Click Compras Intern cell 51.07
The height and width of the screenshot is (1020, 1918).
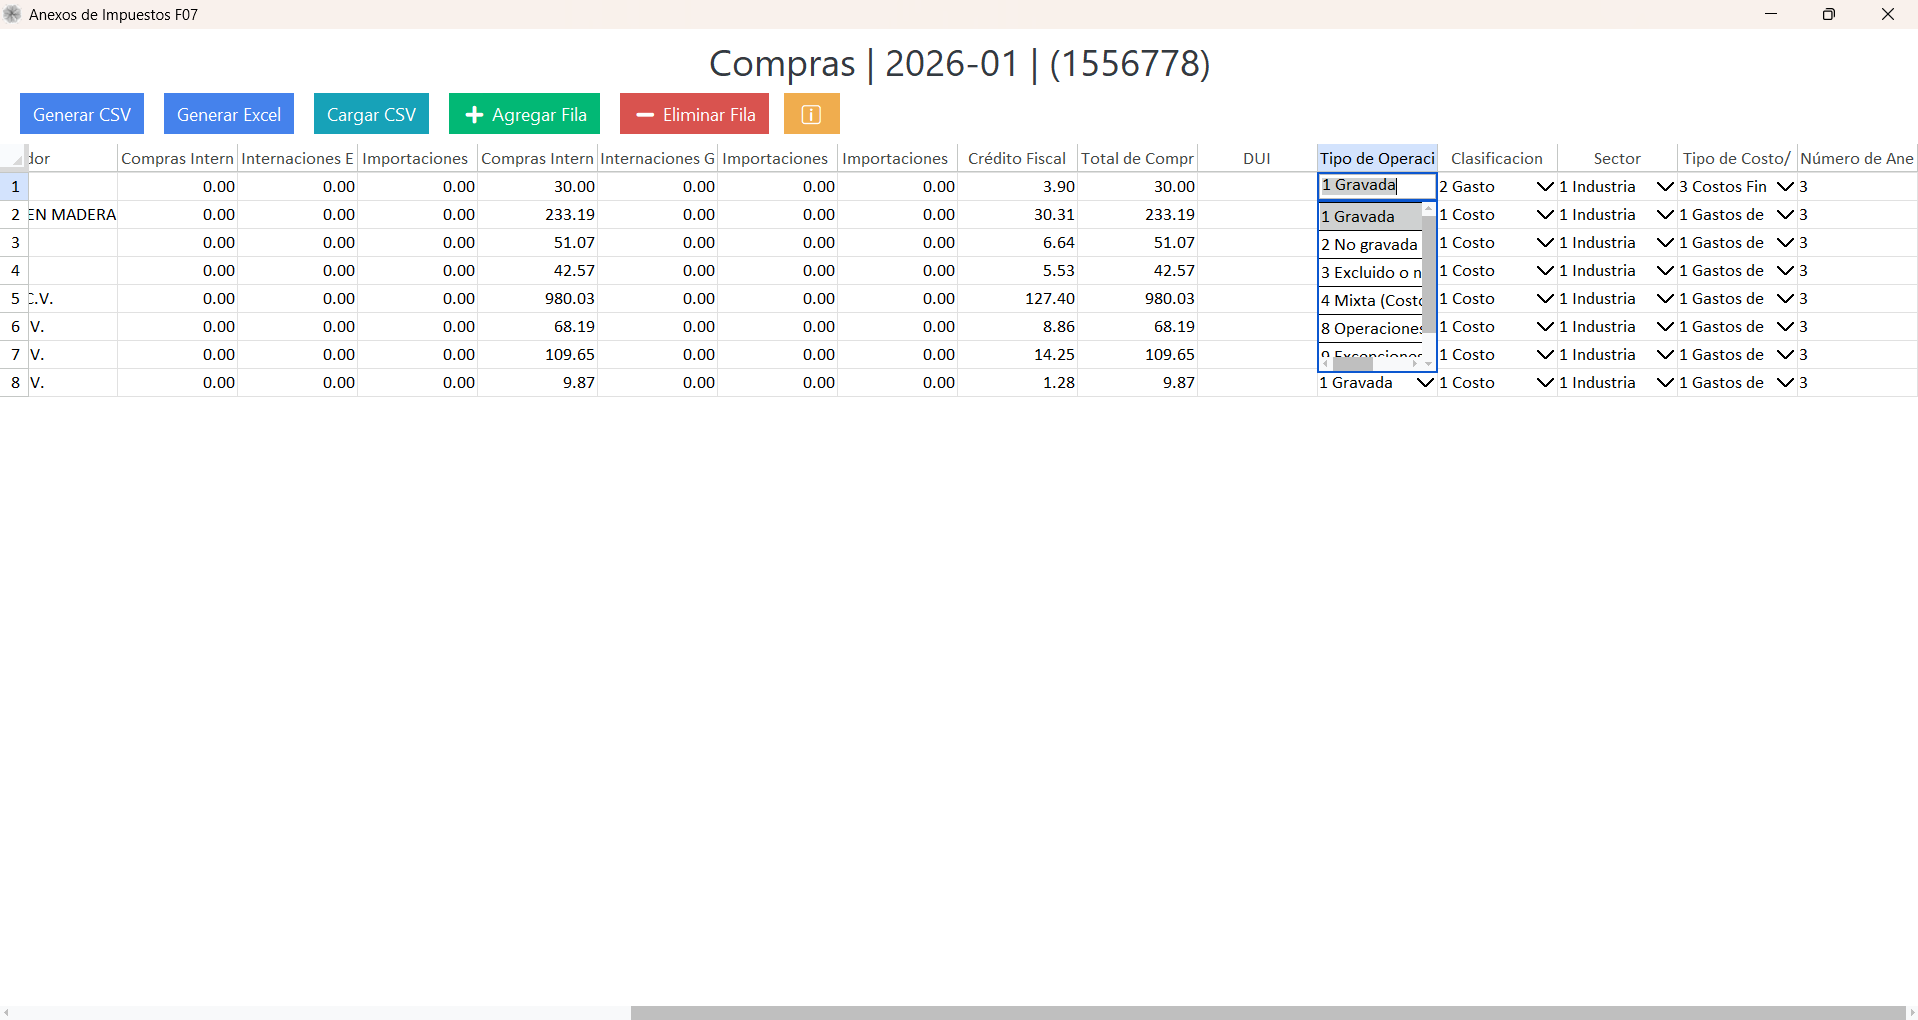point(537,243)
